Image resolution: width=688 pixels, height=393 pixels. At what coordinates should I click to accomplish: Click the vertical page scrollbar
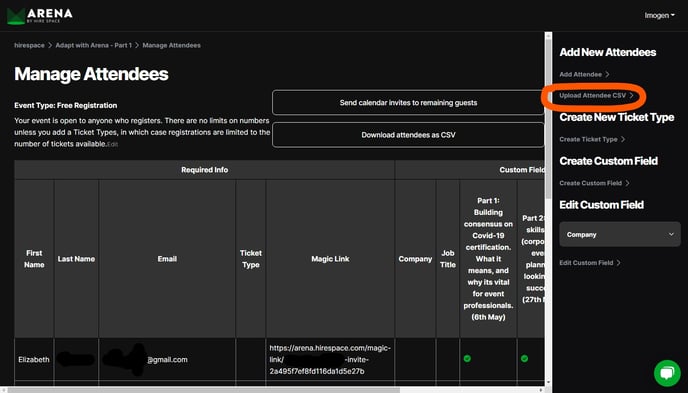coord(548,118)
